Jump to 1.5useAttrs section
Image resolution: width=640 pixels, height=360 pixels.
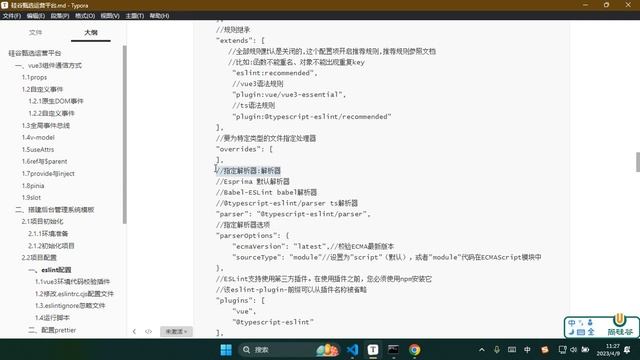38,149
